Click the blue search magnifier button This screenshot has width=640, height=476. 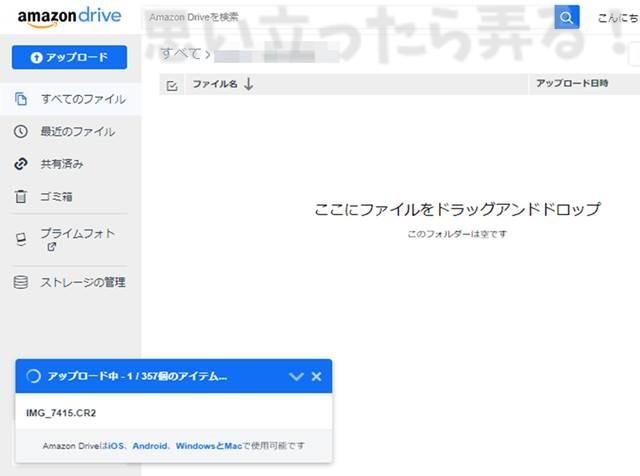567,17
